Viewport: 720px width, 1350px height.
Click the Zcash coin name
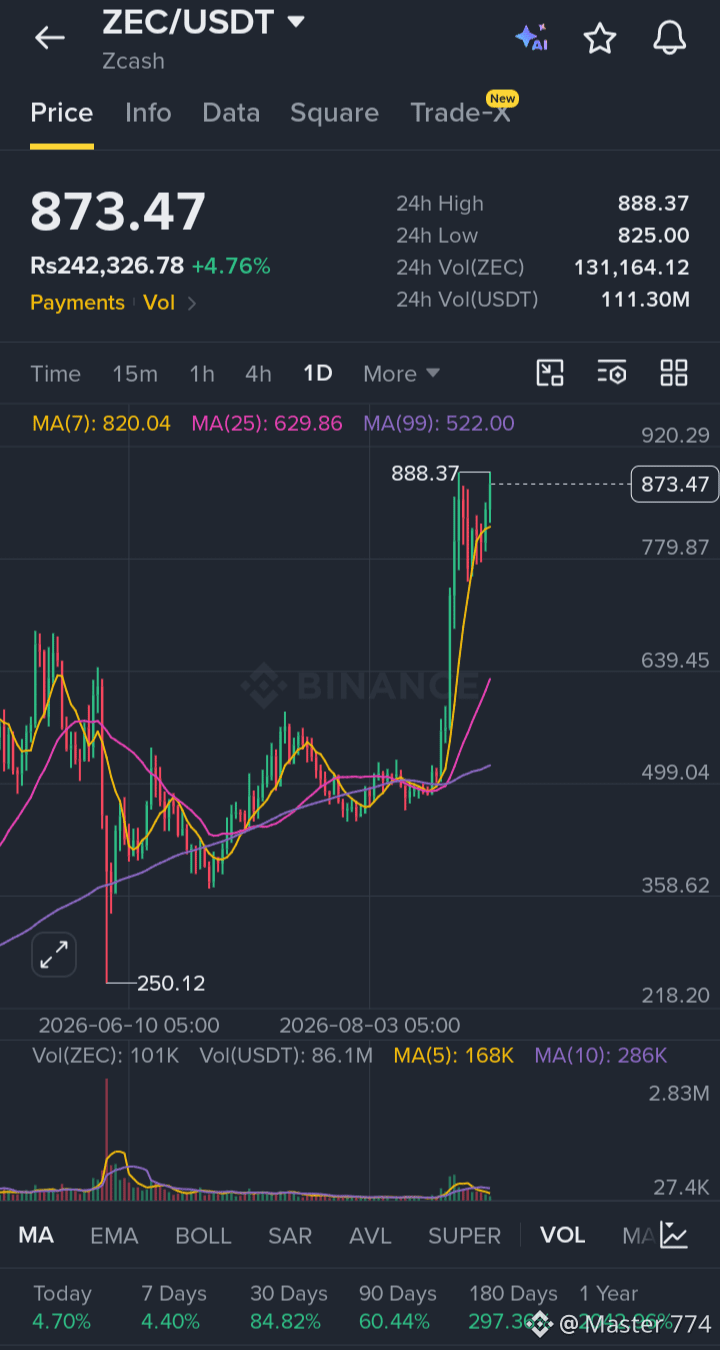[x=133, y=61]
